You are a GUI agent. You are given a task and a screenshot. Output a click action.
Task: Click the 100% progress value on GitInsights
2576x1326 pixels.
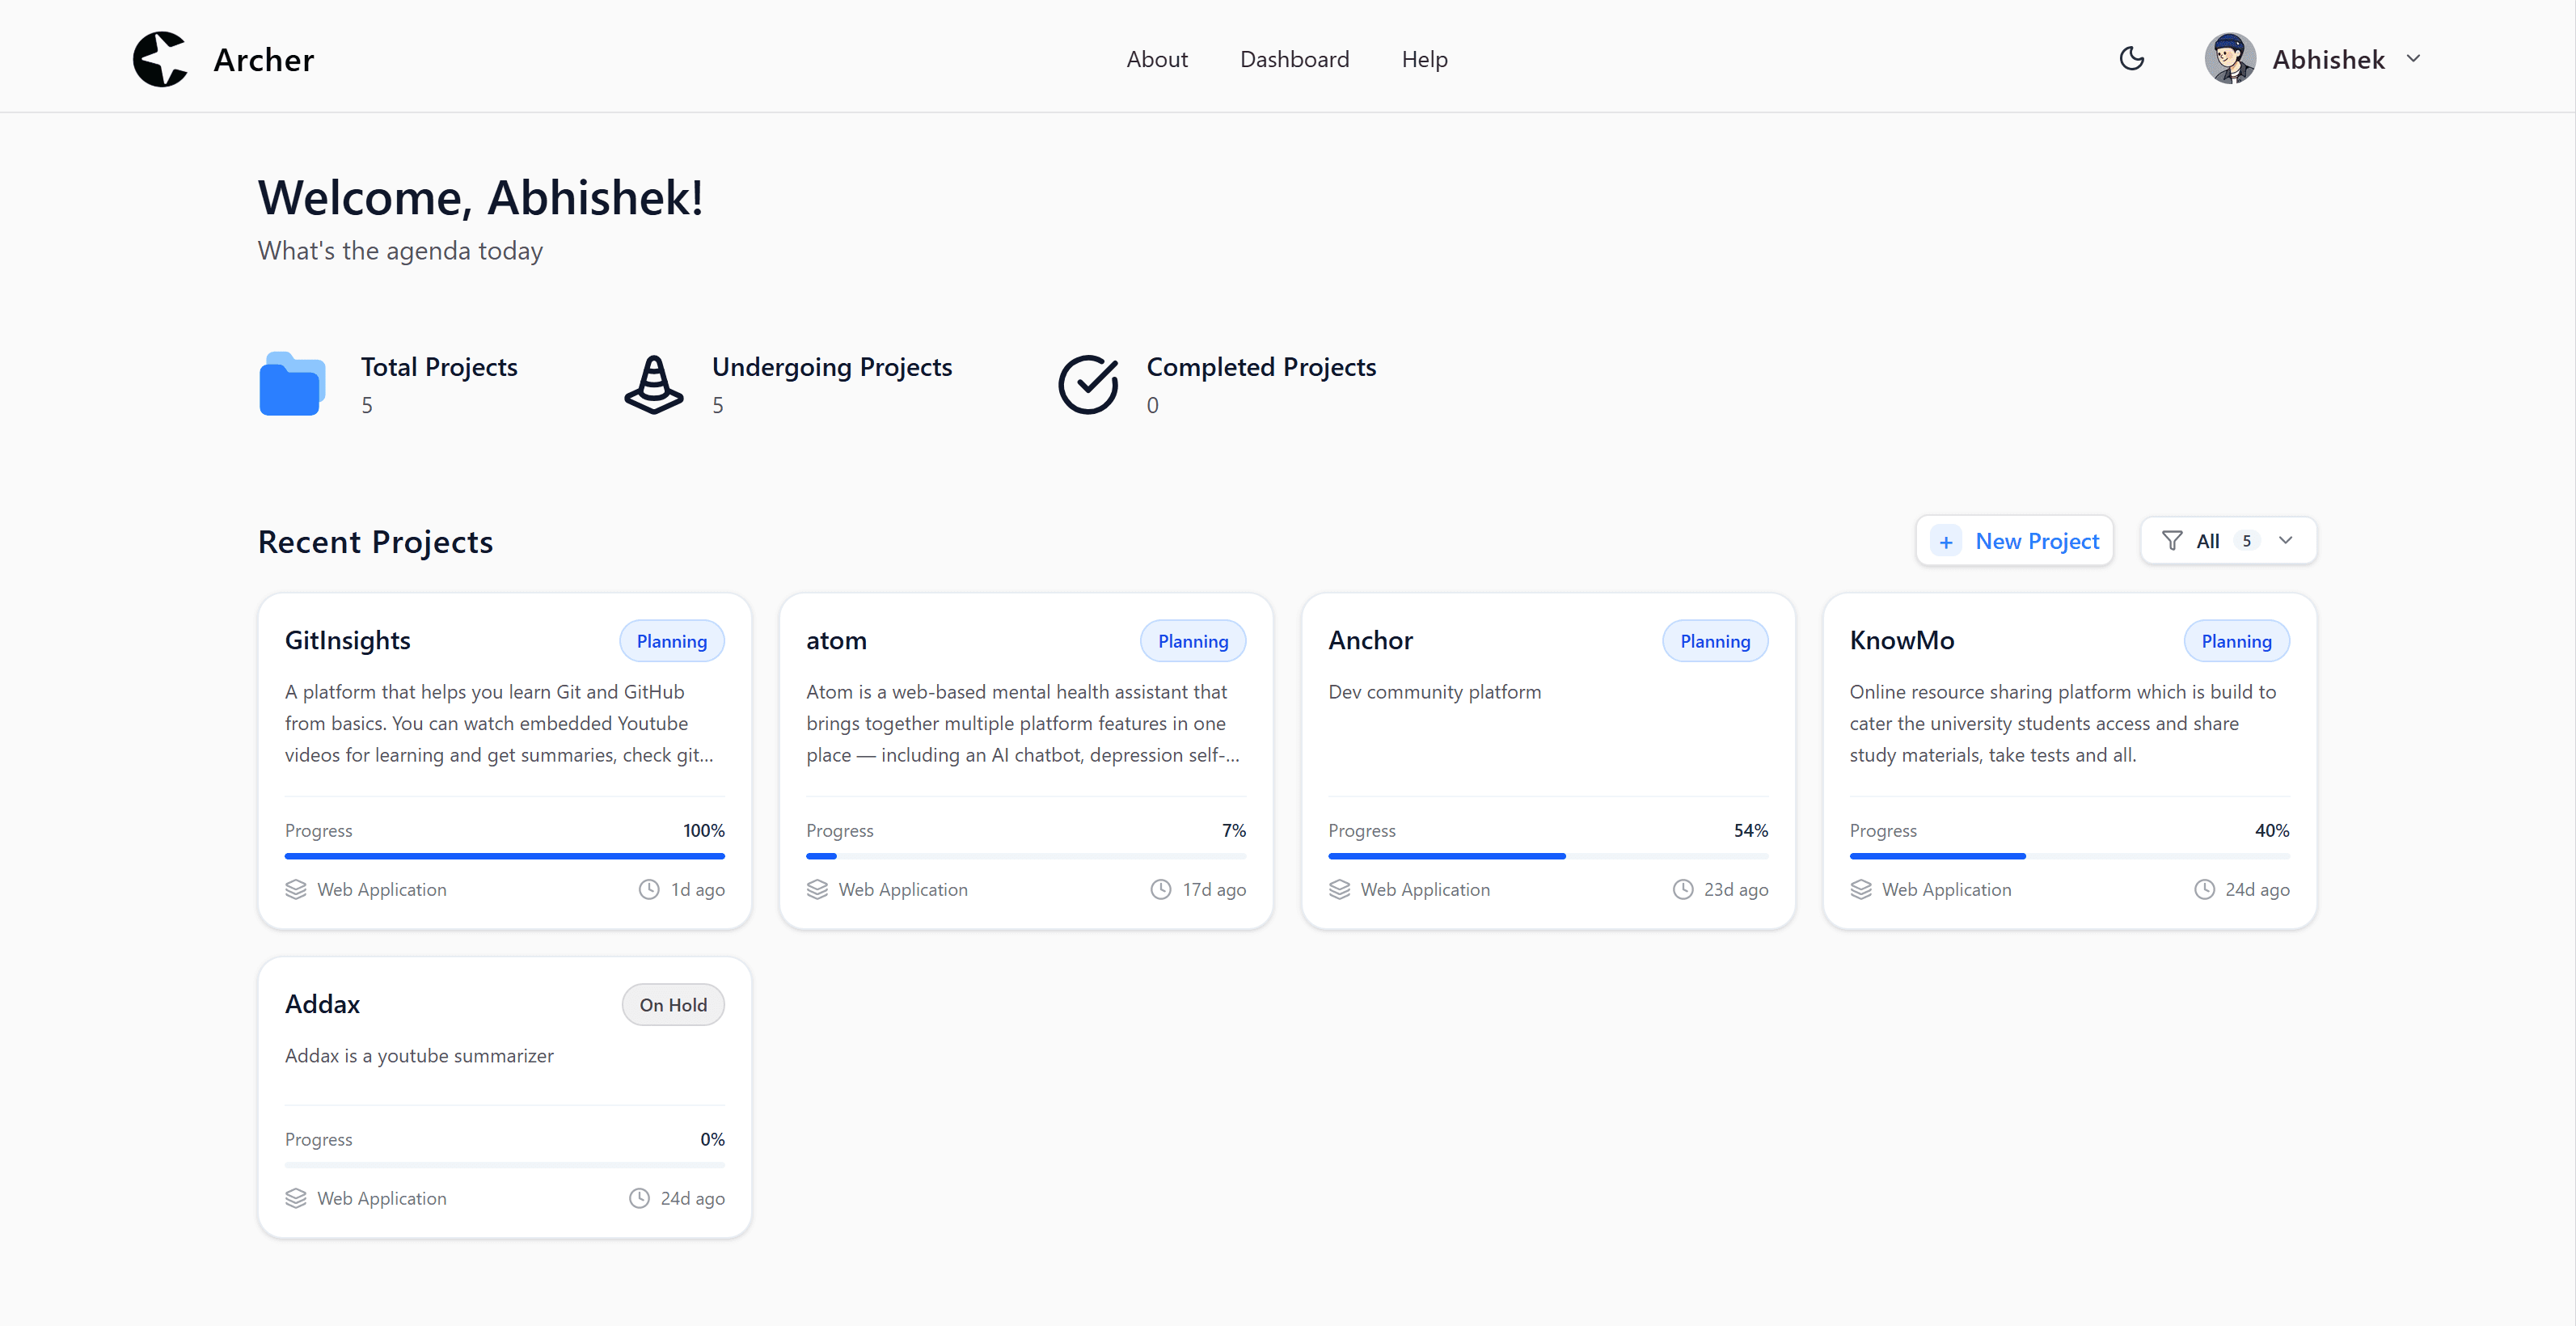click(704, 830)
